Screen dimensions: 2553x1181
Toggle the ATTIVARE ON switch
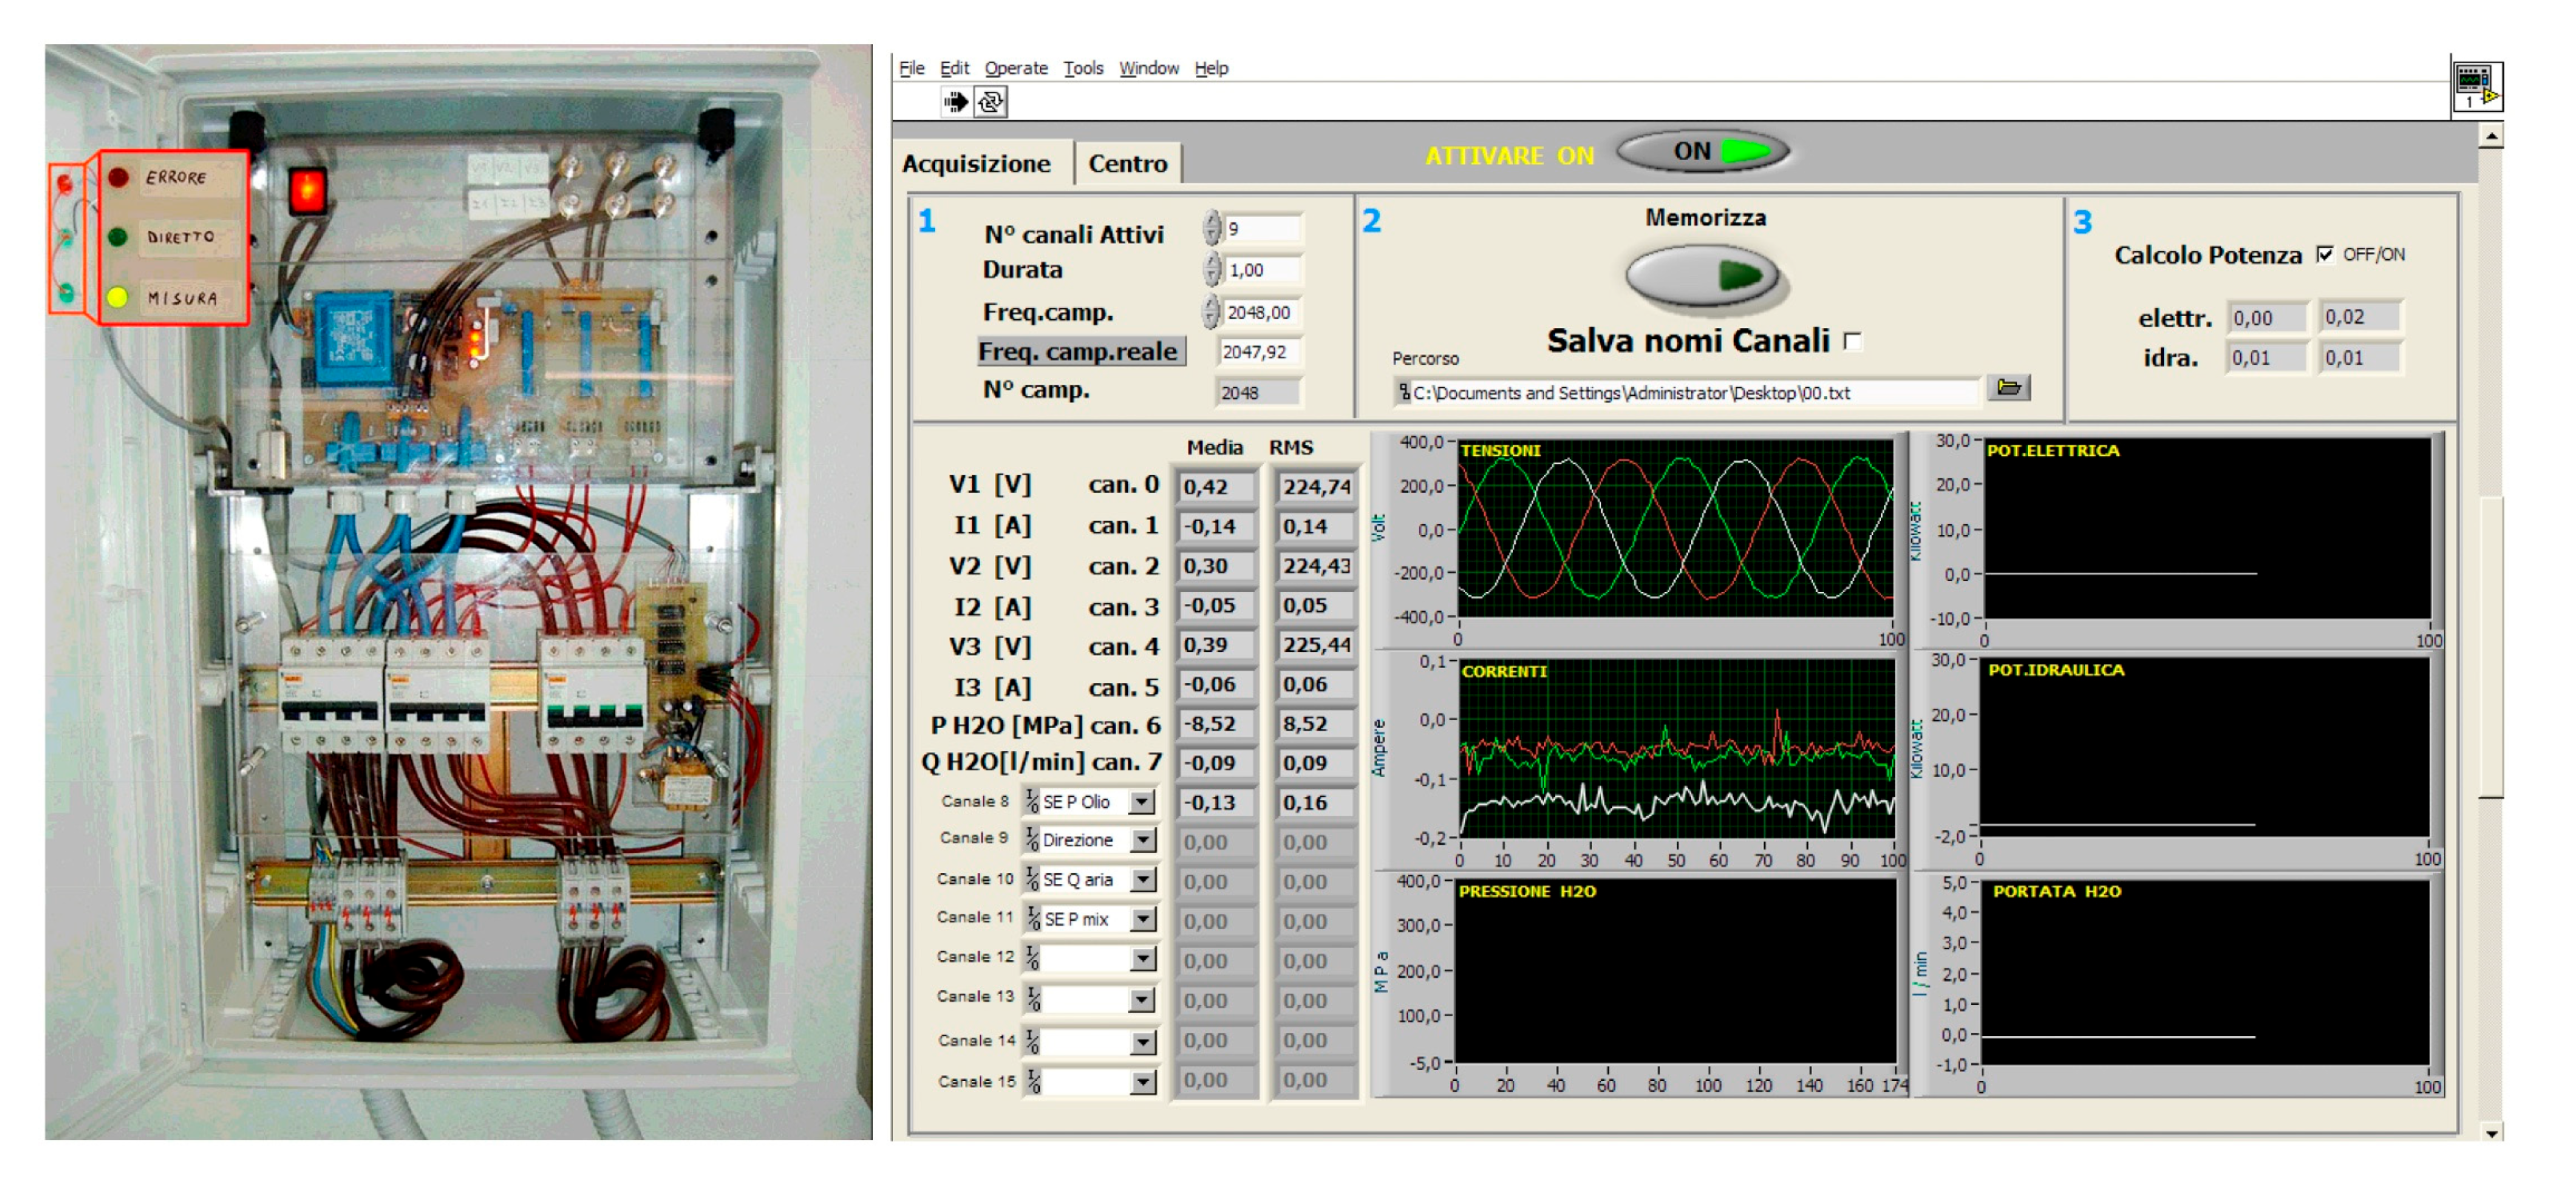tap(1702, 152)
